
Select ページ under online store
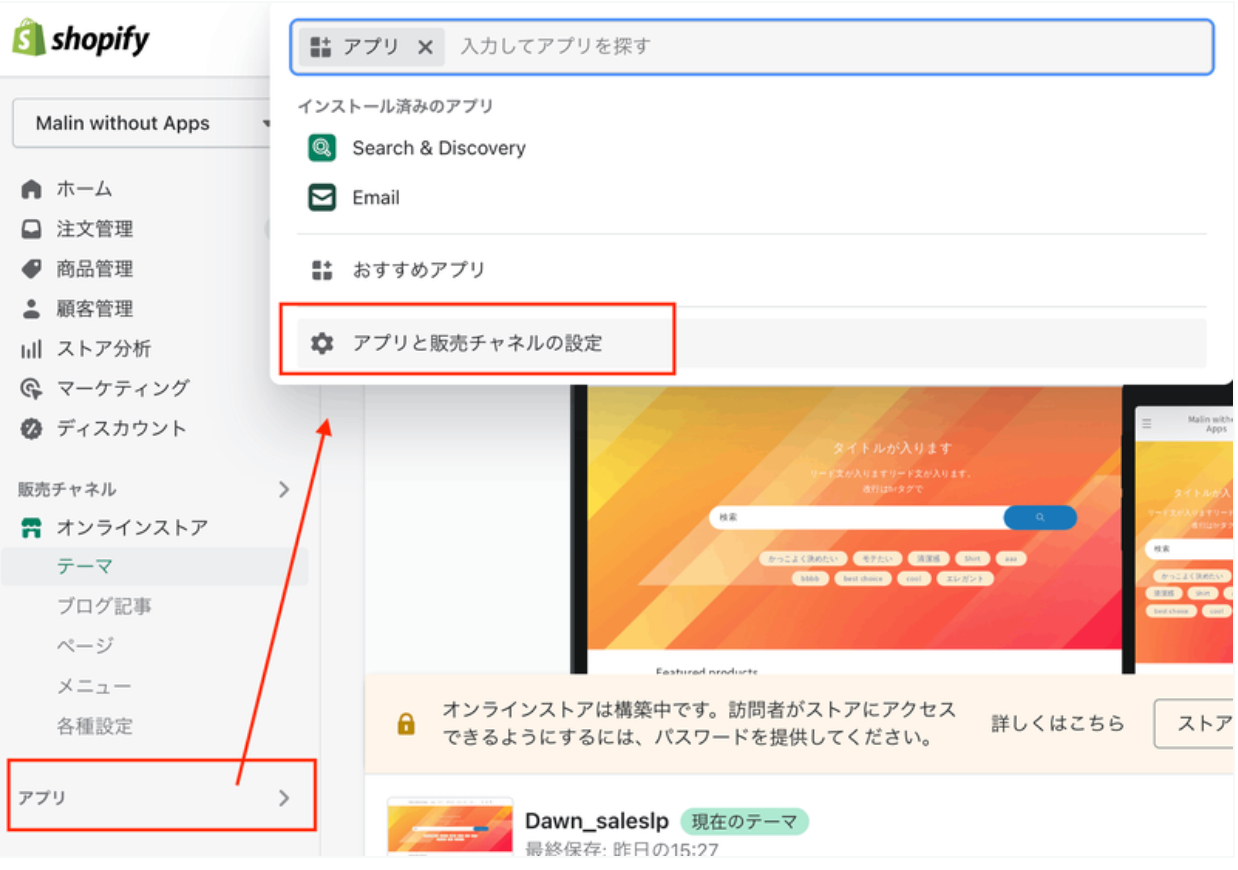click(85, 647)
